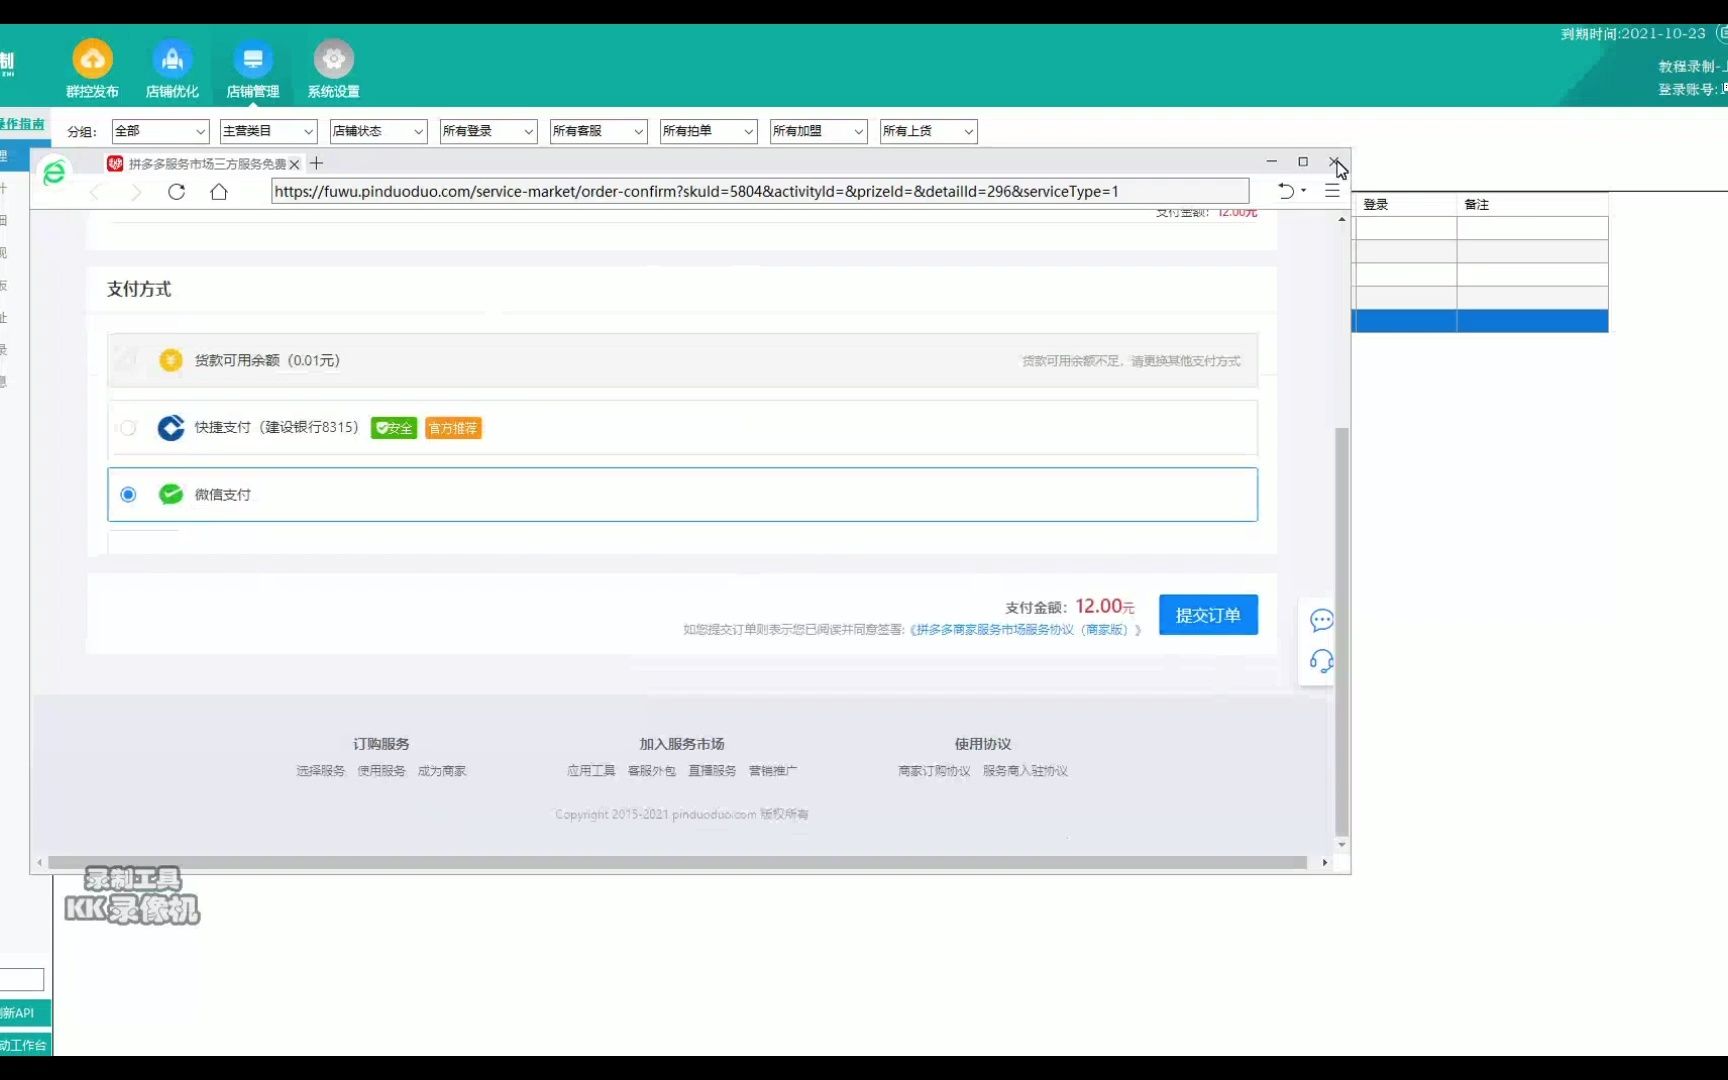Open the 所有拍单 dropdown
Viewport: 1728px width, 1080px height.
click(708, 131)
